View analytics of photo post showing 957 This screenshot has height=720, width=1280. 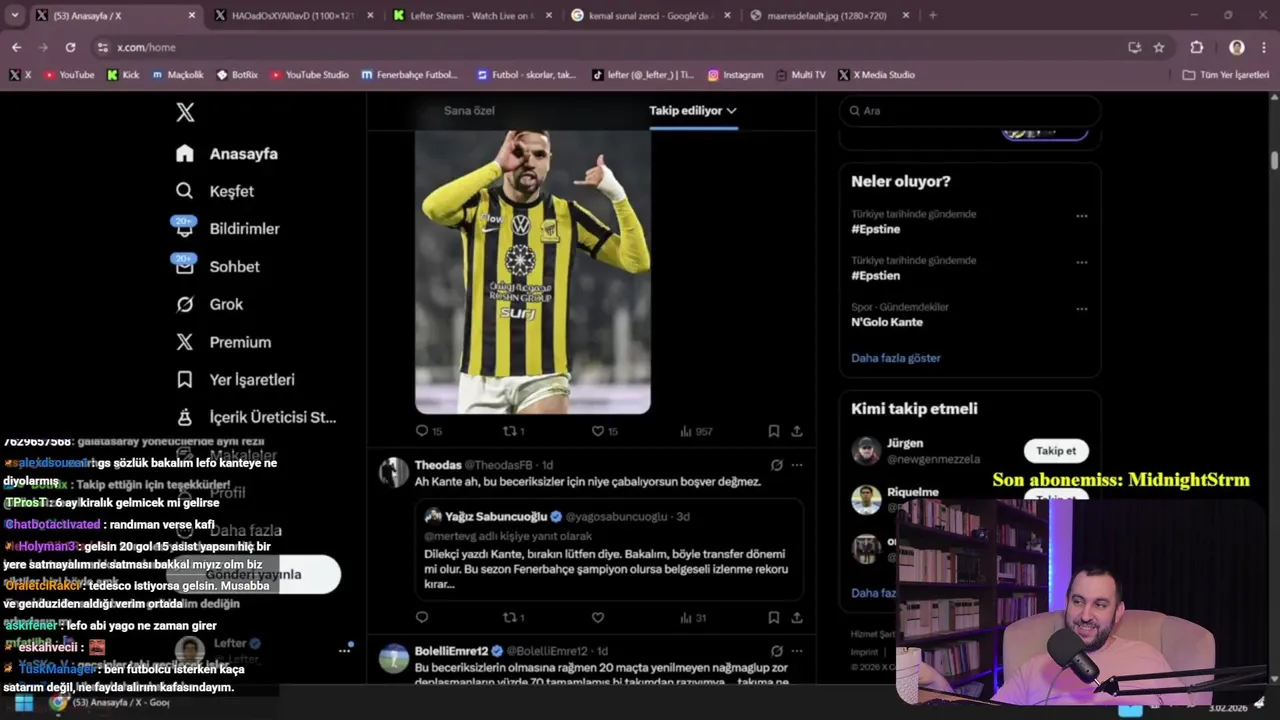click(x=696, y=431)
